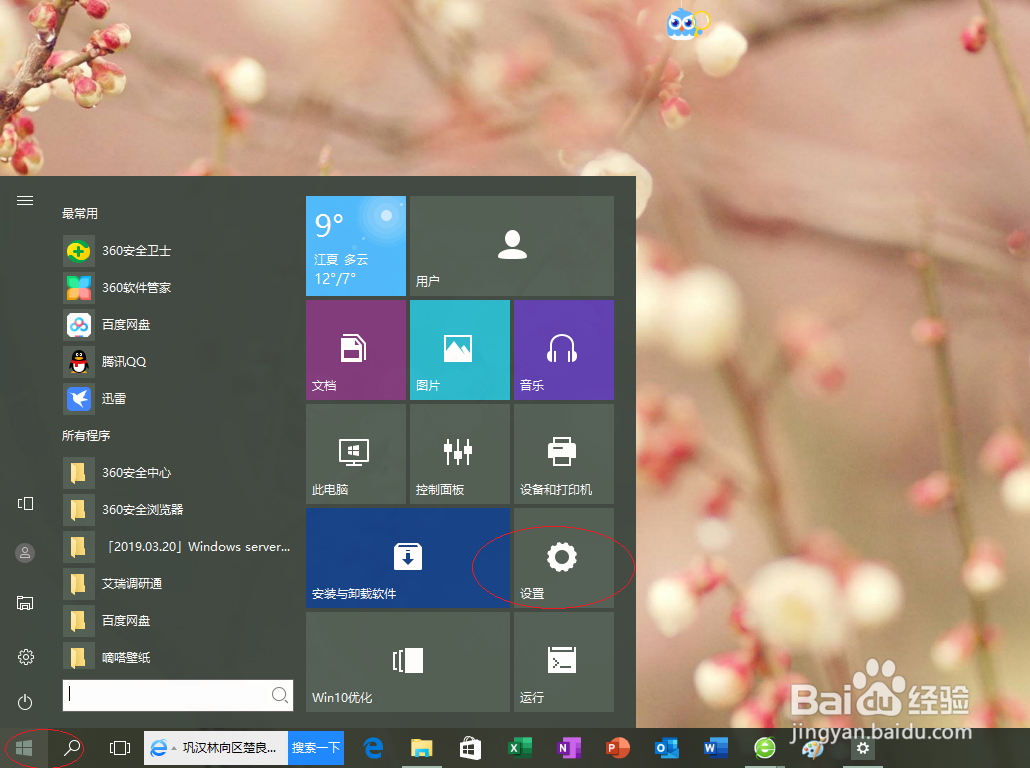Expand 百度网盘 folder under 所有程序
This screenshot has width=1030, height=768.
point(177,621)
